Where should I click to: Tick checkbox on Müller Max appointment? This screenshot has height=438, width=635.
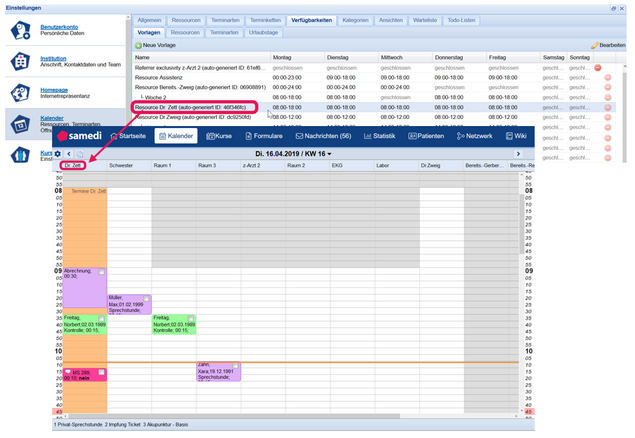[146, 298]
